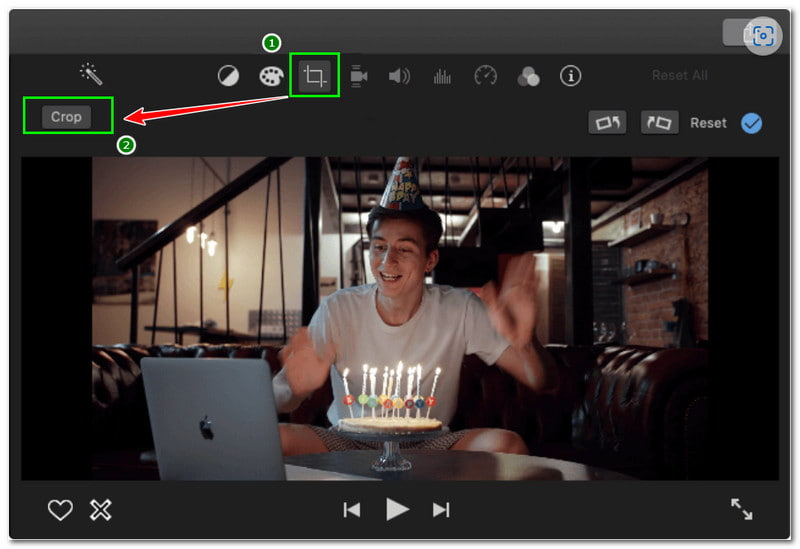
Task: Skip to the previous clip
Action: pos(352,510)
